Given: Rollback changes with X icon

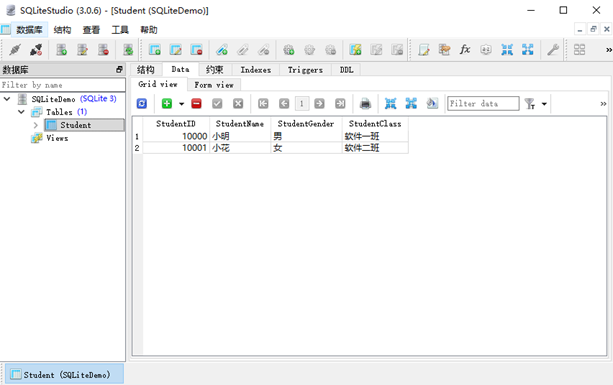Looking at the screenshot, I should (238, 104).
